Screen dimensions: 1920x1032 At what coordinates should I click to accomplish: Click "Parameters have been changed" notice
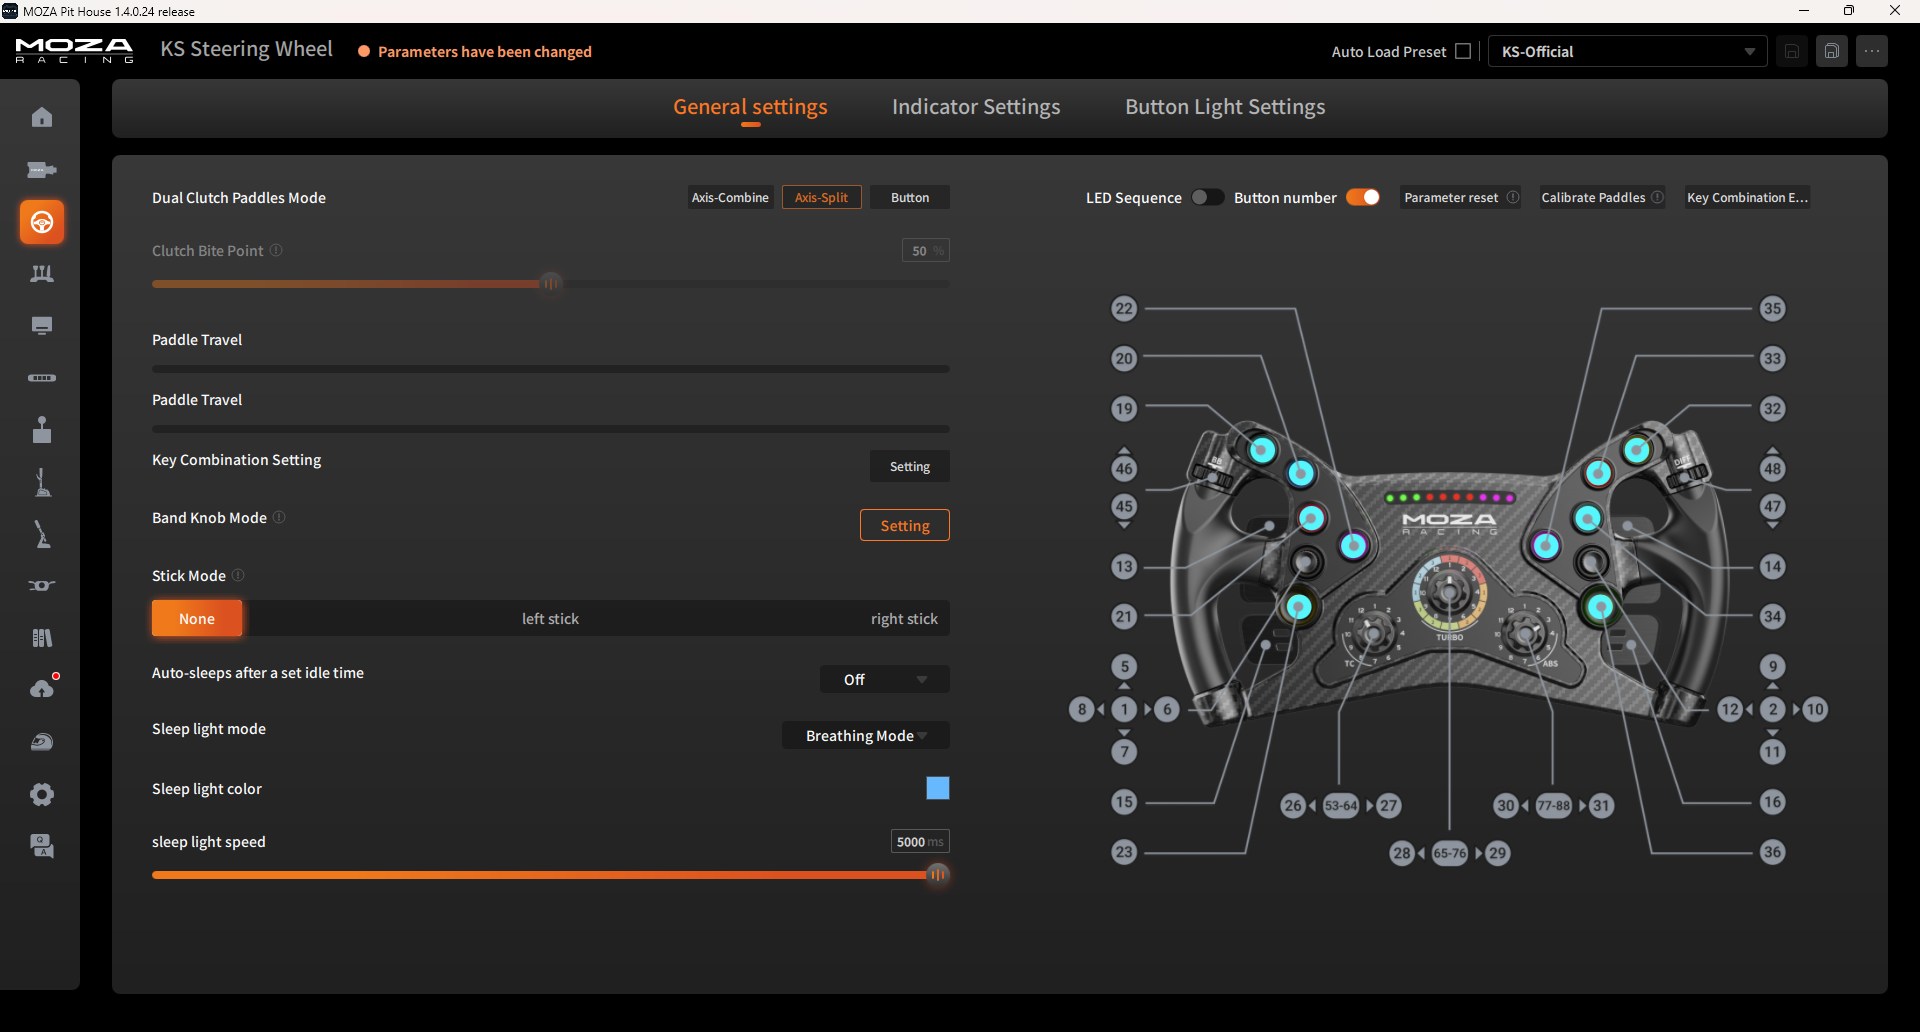(x=485, y=51)
